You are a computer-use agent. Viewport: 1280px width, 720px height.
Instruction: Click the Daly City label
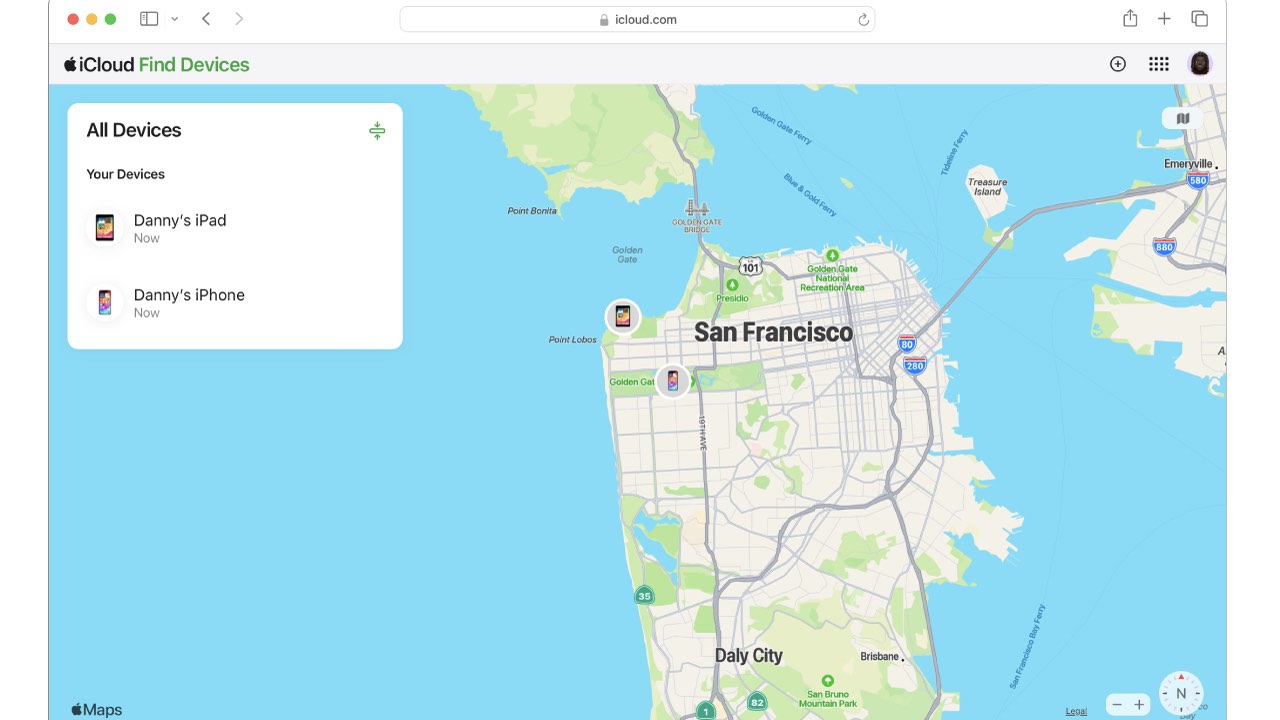[749, 656]
